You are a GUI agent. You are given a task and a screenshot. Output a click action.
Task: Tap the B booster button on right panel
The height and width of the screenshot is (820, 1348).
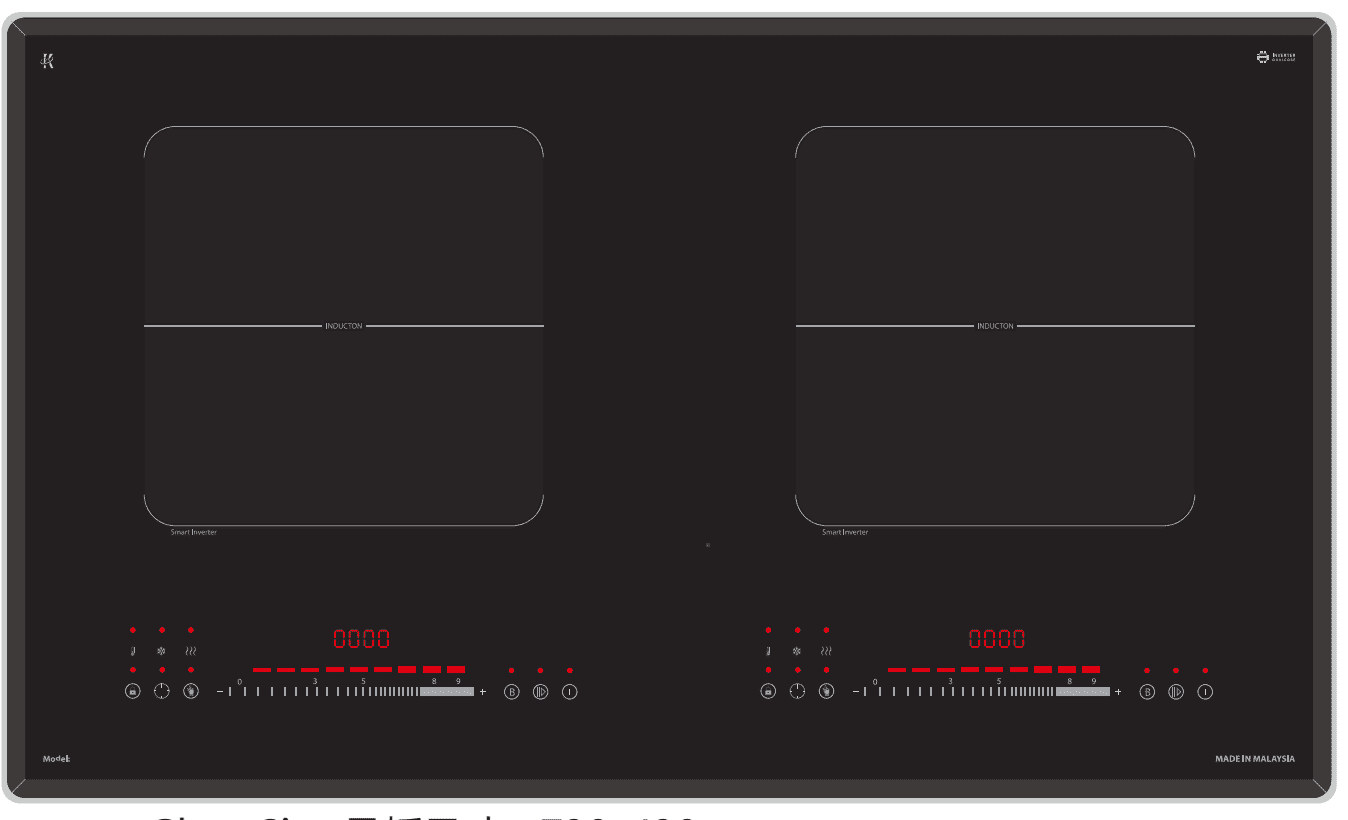(1147, 691)
